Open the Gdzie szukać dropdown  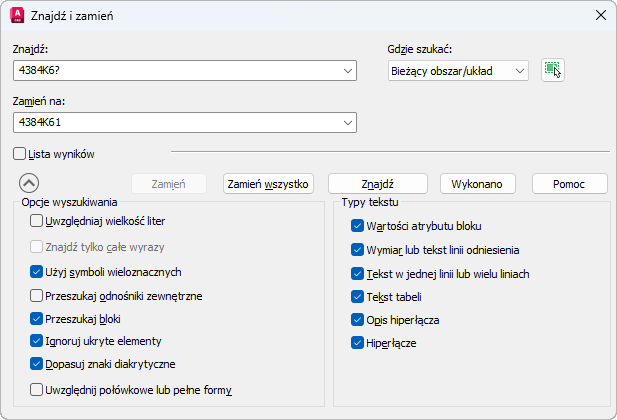click(x=519, y=71)
